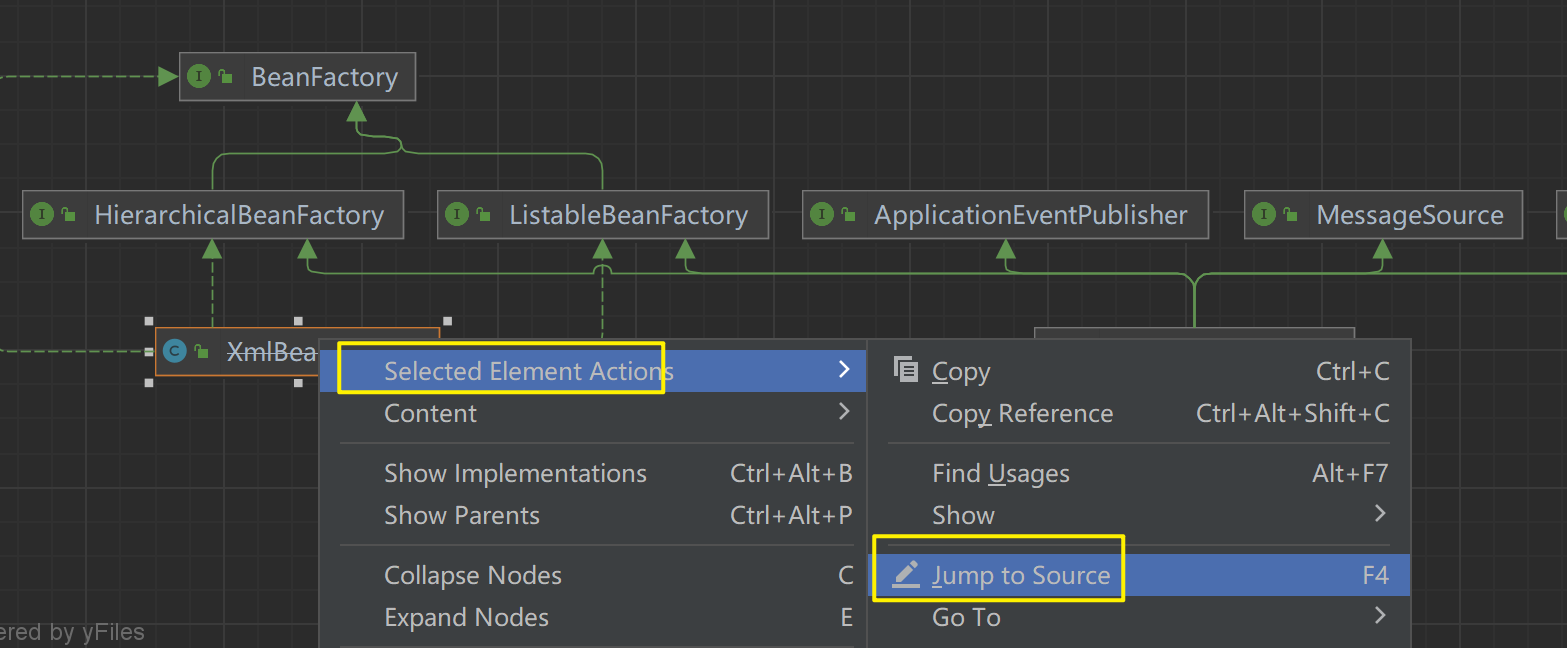Viewport: 1567px width, 648px height.
Task: Click the BeanFactory interface icon
Action: pos(199,77)
